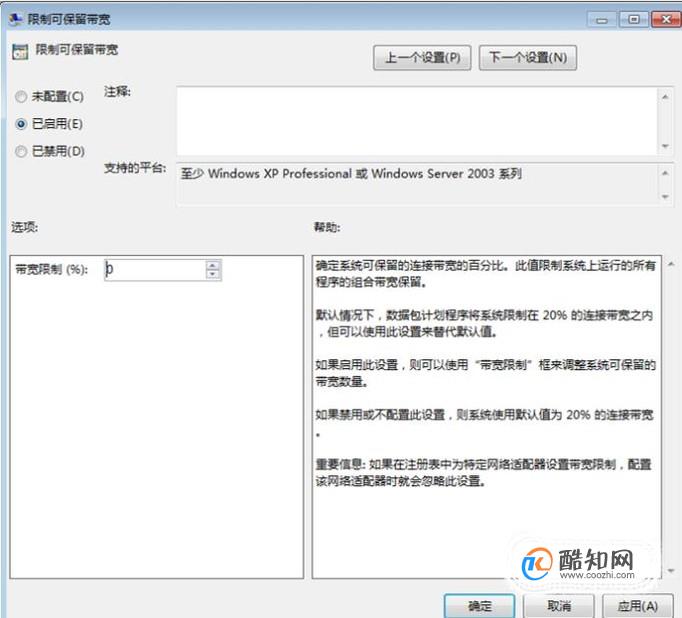Decrease bandwidth limit with spinner down arrow

tap(213, 274)
